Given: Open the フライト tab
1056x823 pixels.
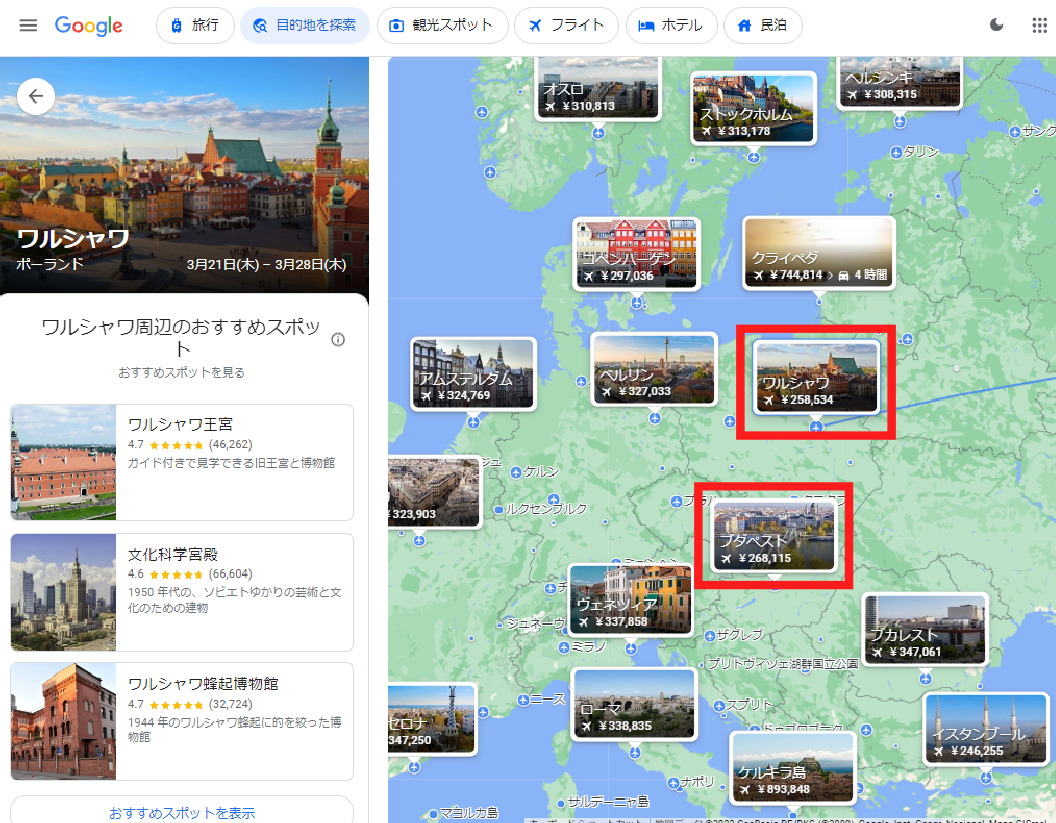Looking at the screenshot, I should 566,26.
